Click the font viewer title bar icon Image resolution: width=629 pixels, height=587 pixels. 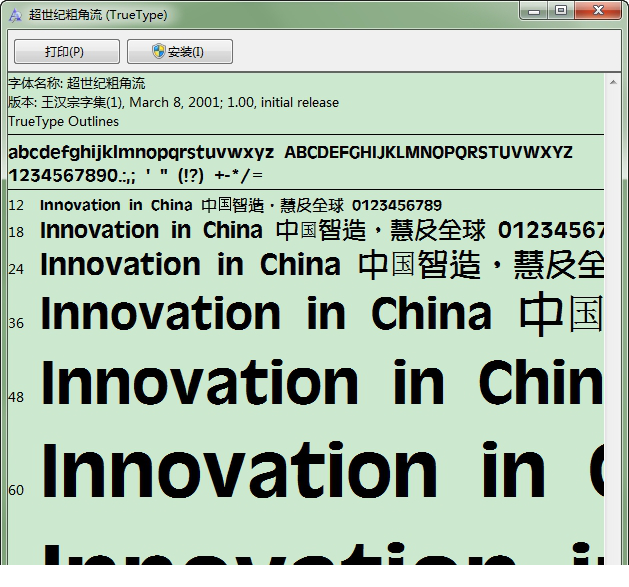click(15, 15)
